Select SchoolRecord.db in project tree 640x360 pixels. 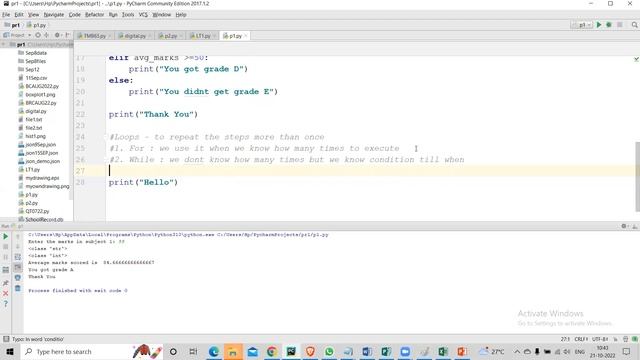tap(44, 220)
